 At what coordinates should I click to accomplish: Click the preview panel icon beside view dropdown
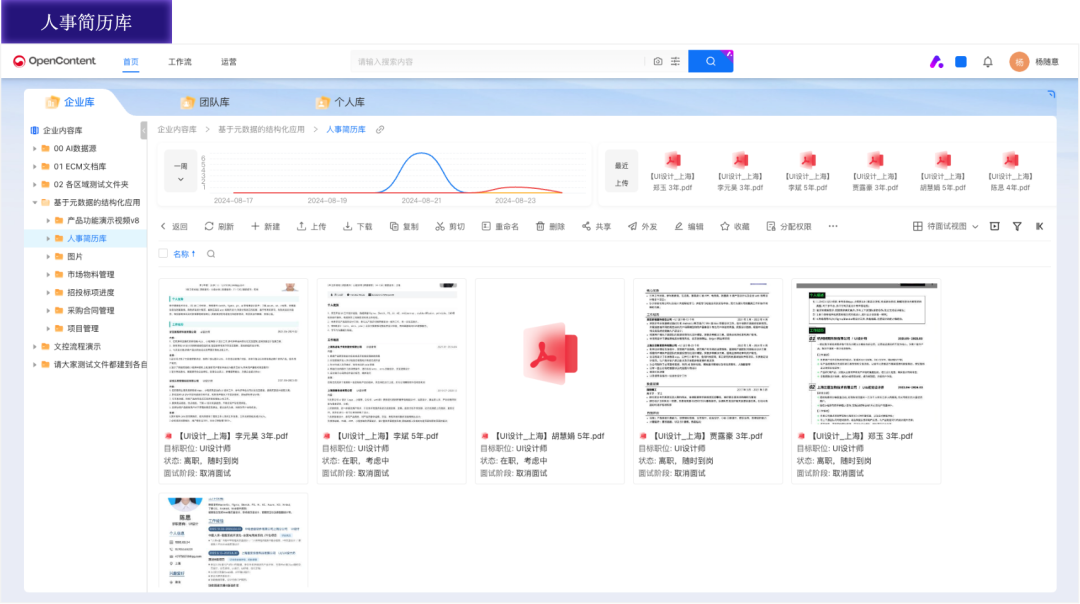tap(995, 226)
